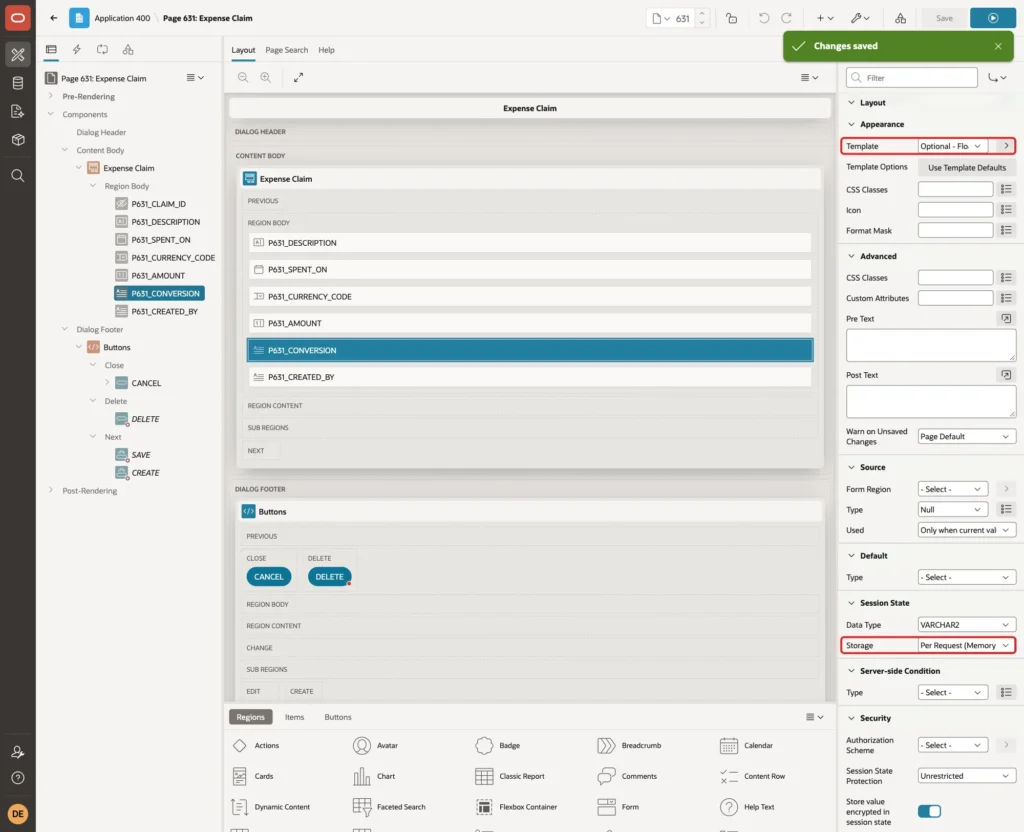This screenshot has height=832, width=1024.
Task: Open the Source Type dropdown
Action: coord(952,509)
